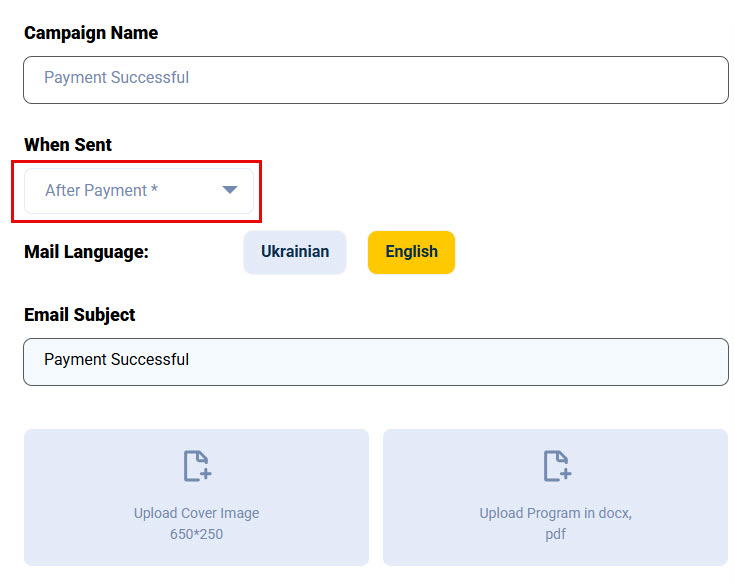The image size is (734, 586).
Task: Click the Campaign Name label
Action: (91, 33)
